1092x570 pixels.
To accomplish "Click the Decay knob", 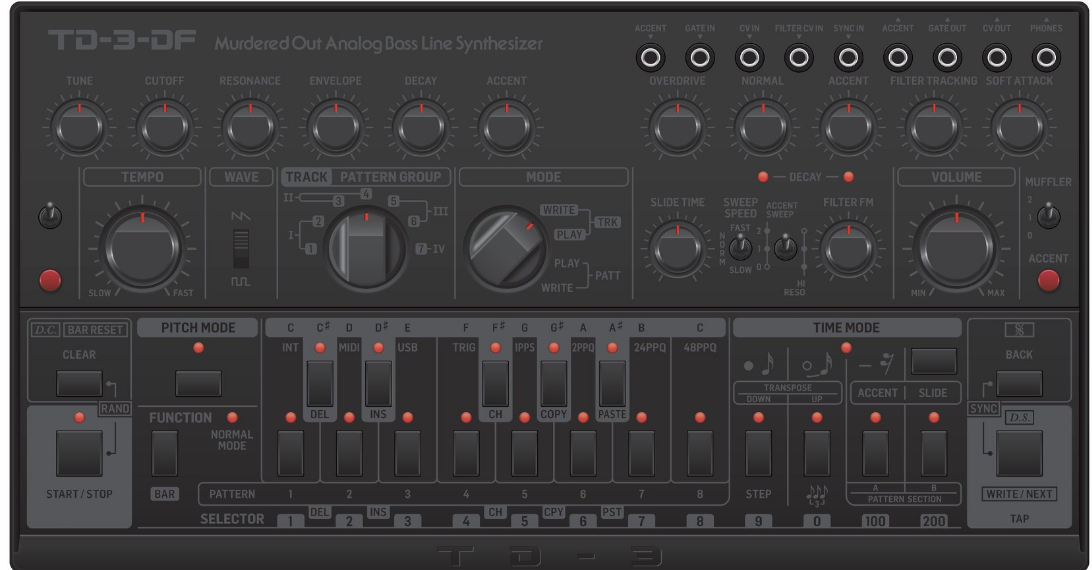I will tap(421, 128).
